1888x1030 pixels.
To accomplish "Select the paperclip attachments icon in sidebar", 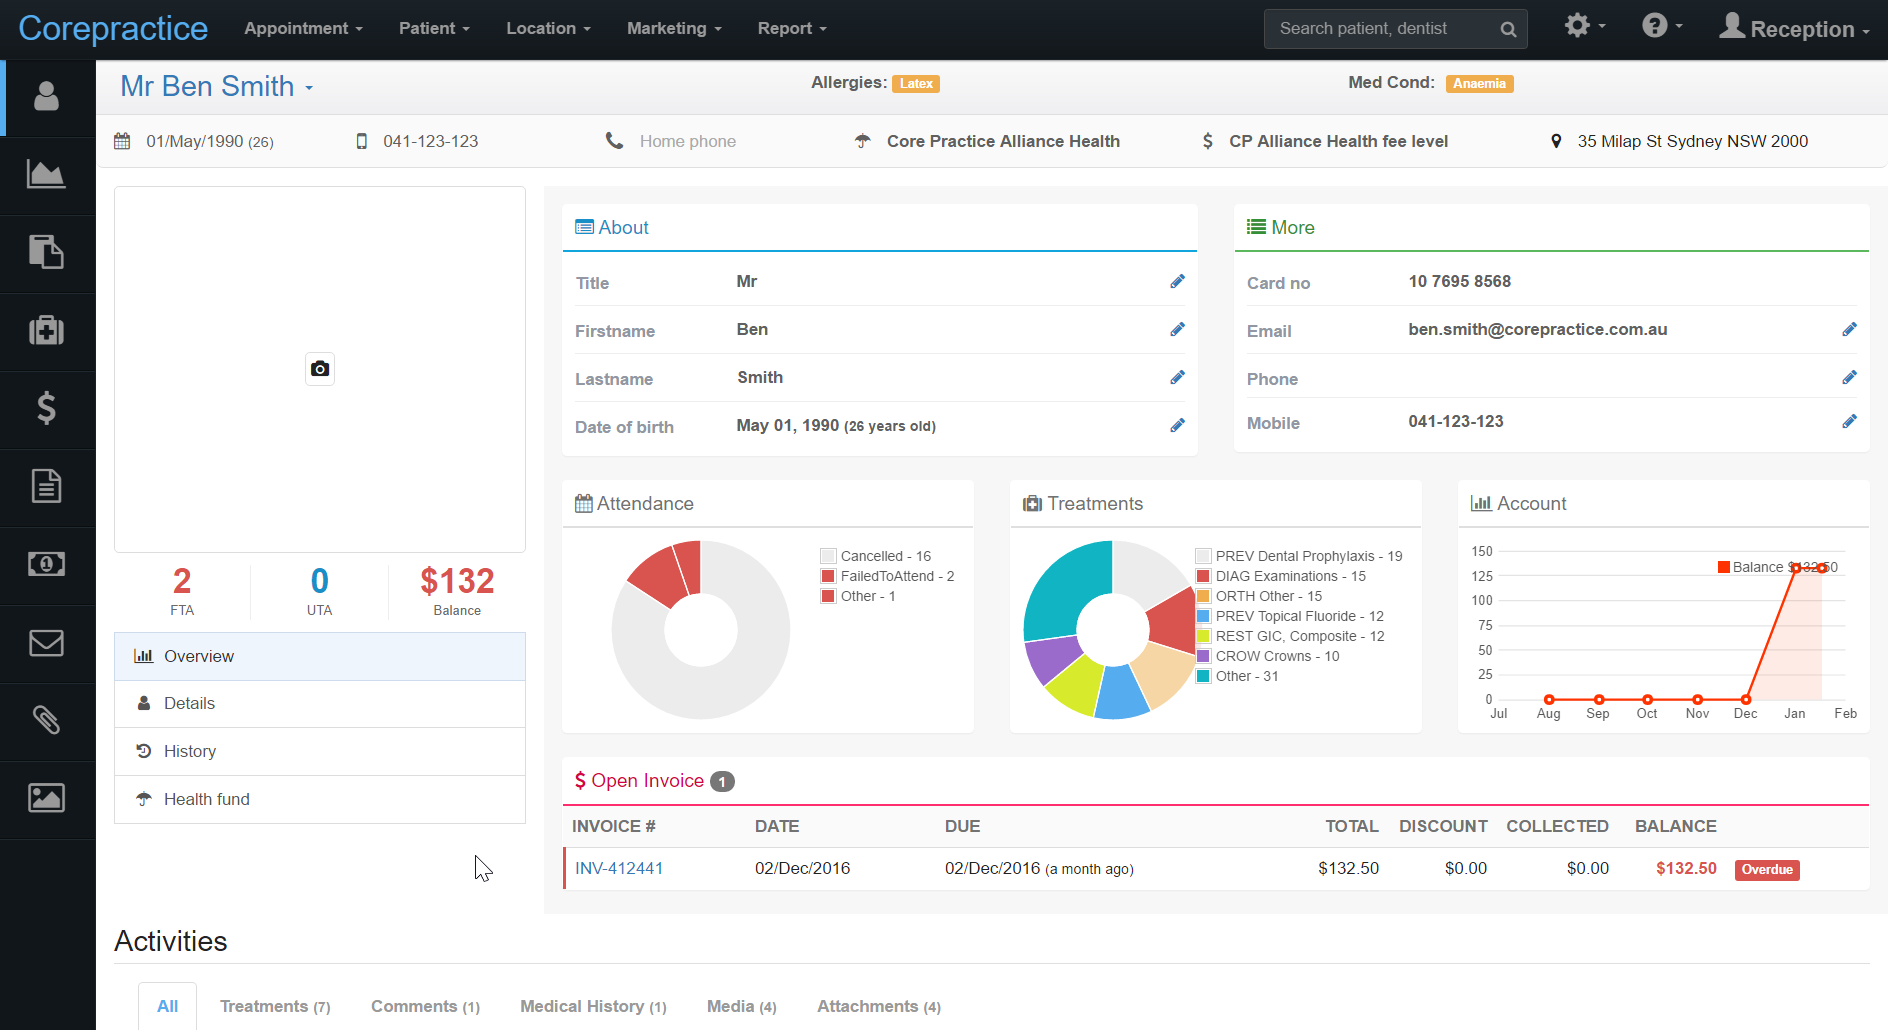I will point(47,721).
